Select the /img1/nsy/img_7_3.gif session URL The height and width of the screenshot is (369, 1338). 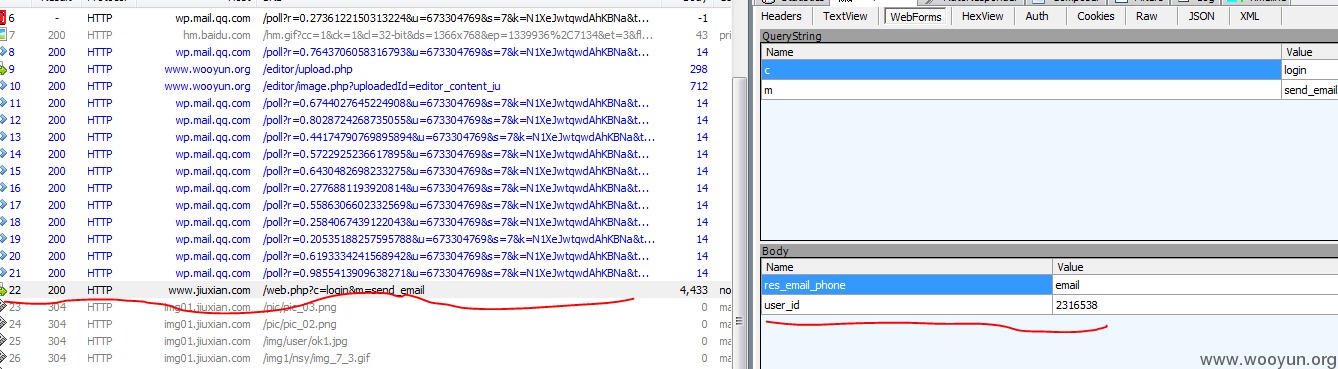(x=318, y=358)
